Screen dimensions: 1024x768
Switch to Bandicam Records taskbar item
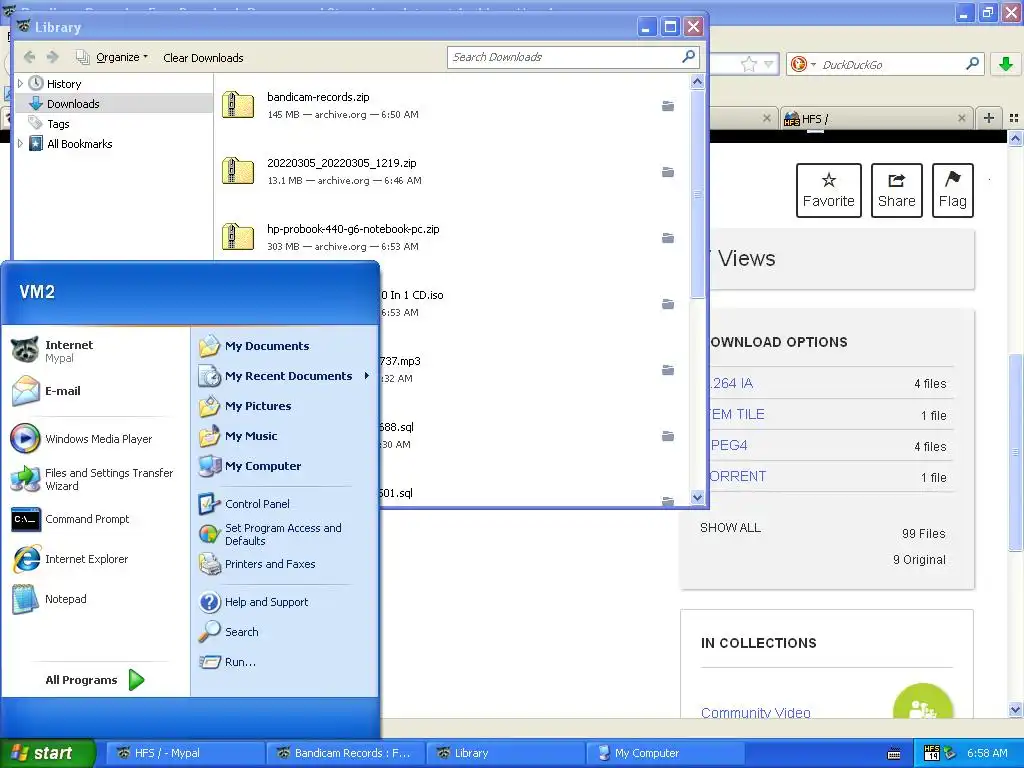345,753
